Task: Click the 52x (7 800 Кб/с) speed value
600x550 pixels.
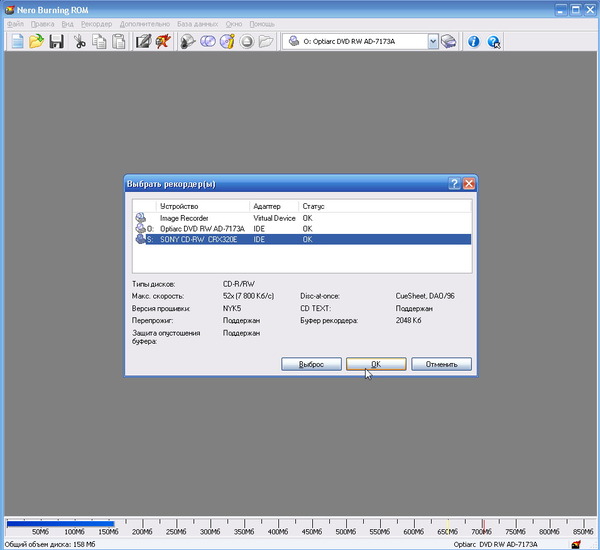Action: click(248, 296)
